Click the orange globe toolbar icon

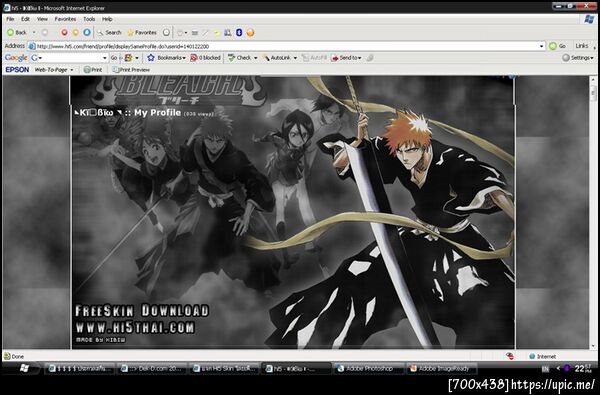tap(250, 33)
